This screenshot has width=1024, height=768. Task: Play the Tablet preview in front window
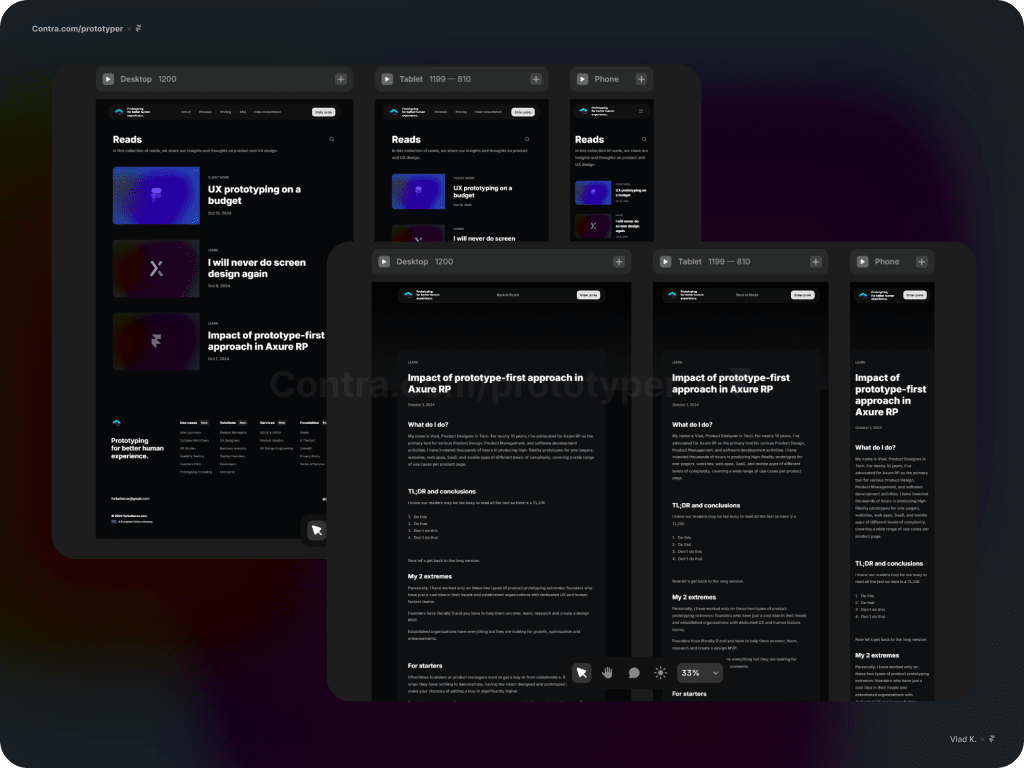665,261
